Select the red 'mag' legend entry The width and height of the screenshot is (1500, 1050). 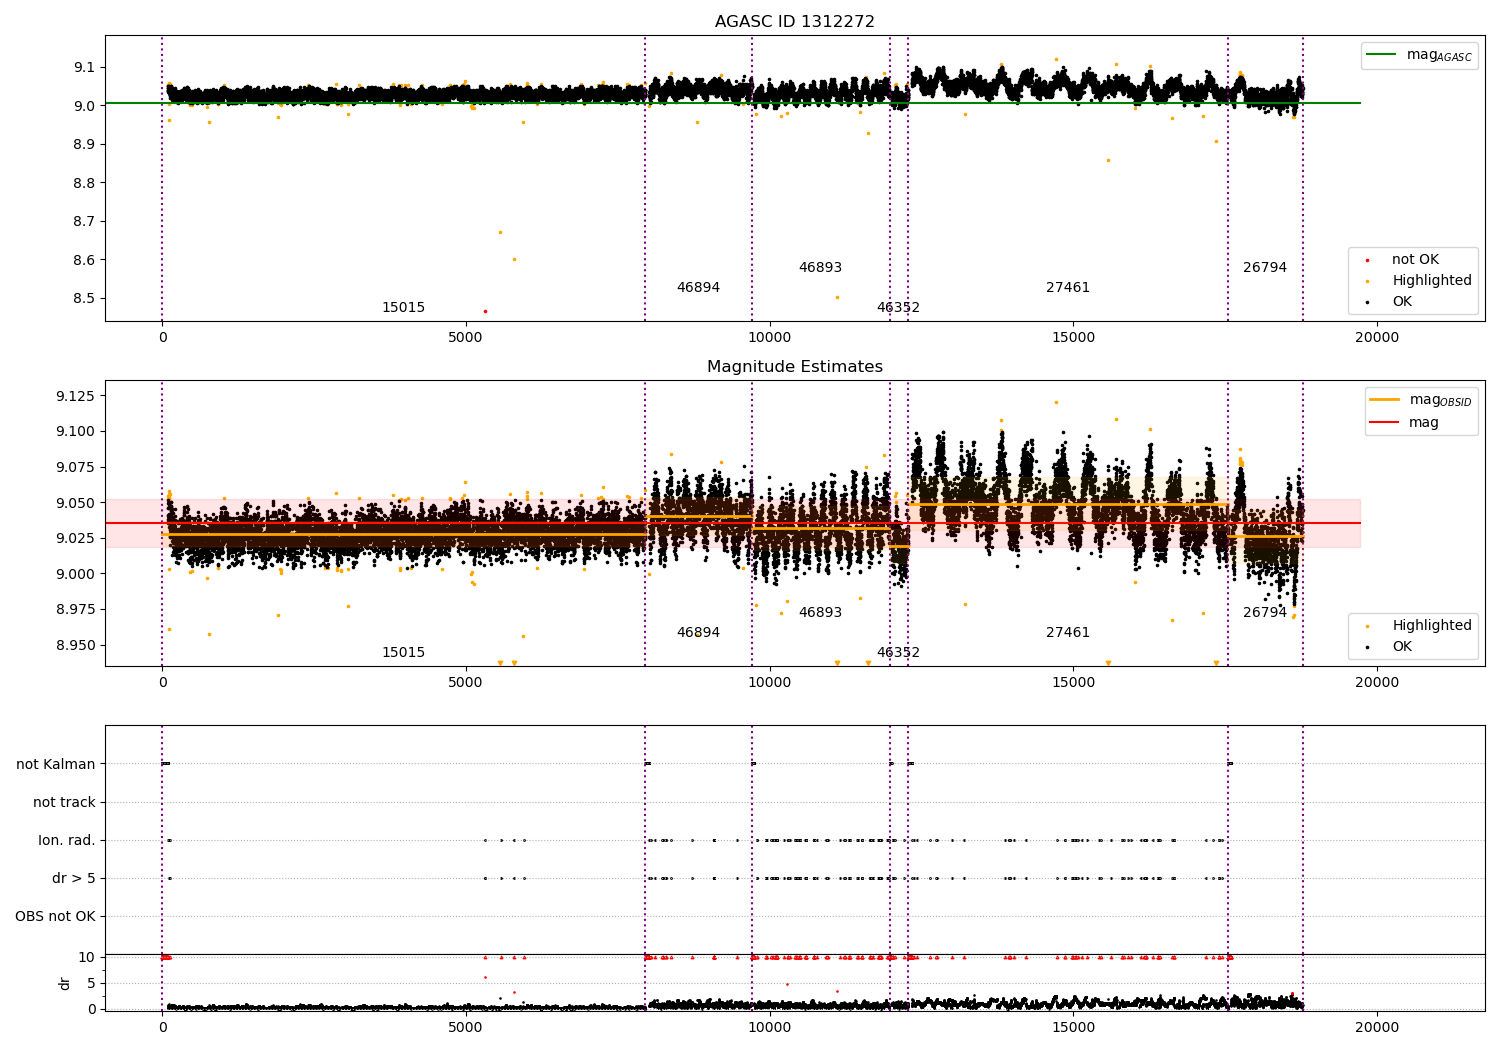[1404, 423]
